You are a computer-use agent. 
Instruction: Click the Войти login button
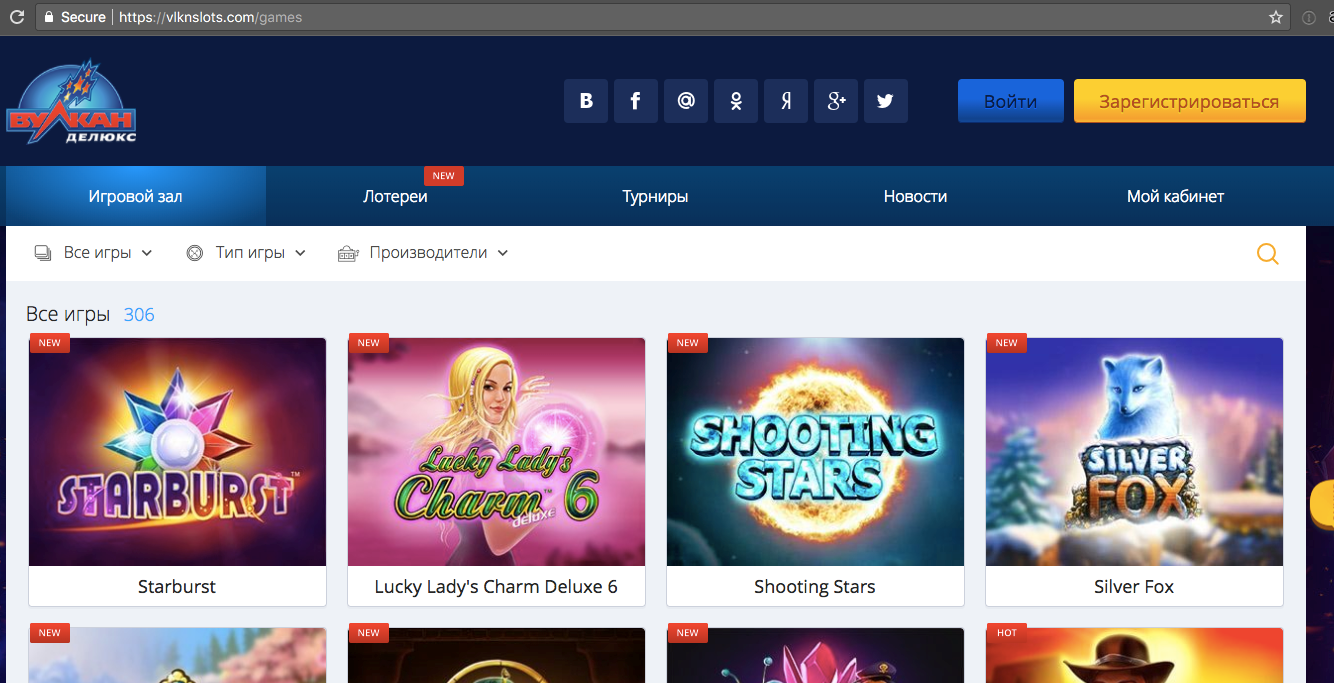pos(1010,101)
